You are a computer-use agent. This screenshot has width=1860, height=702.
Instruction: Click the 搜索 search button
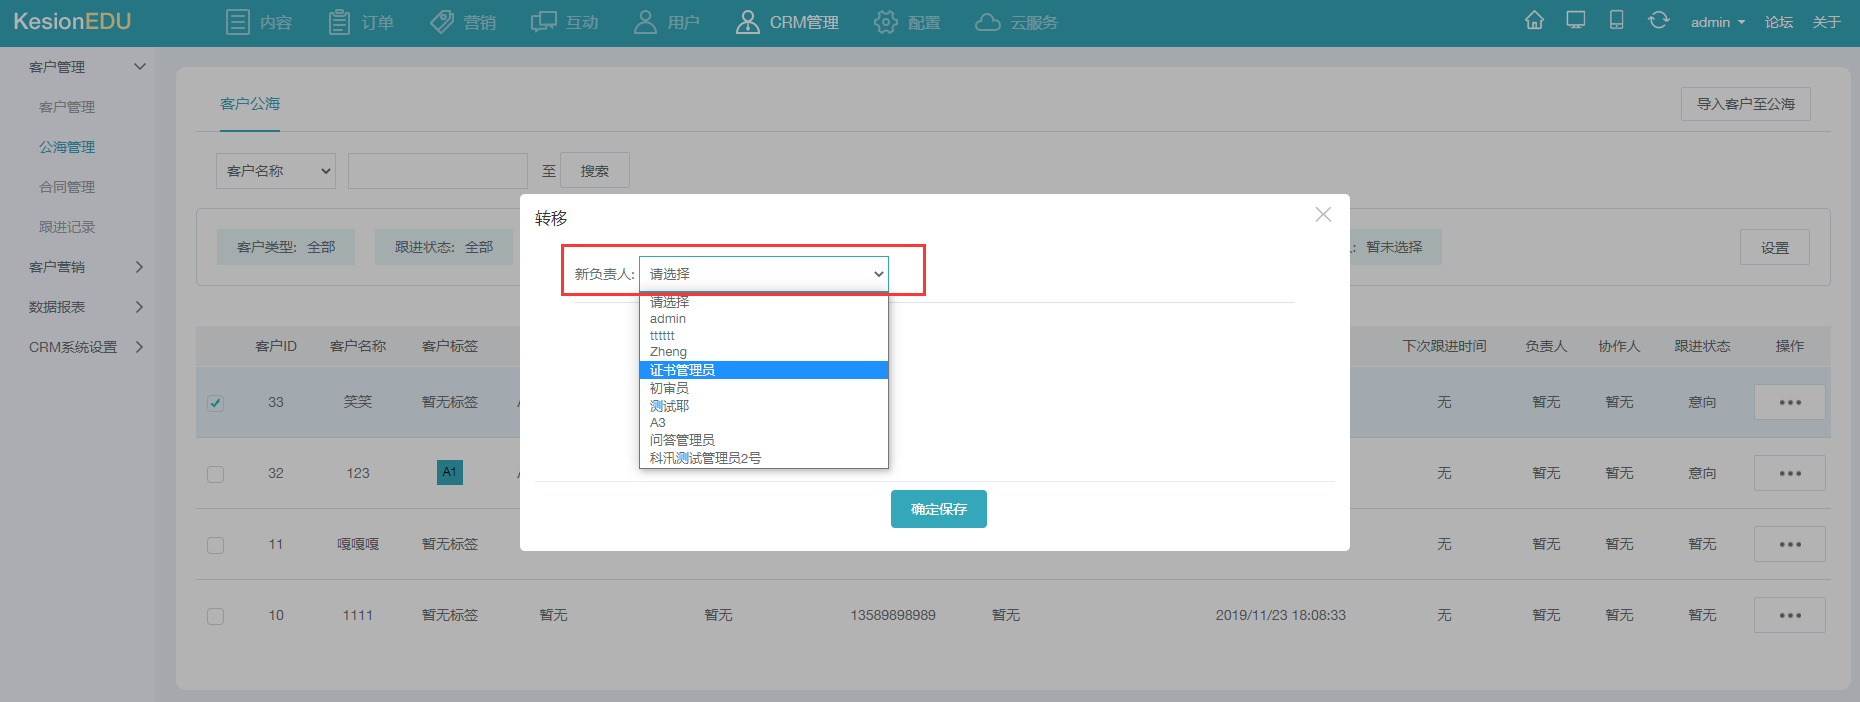click(595, 171)
